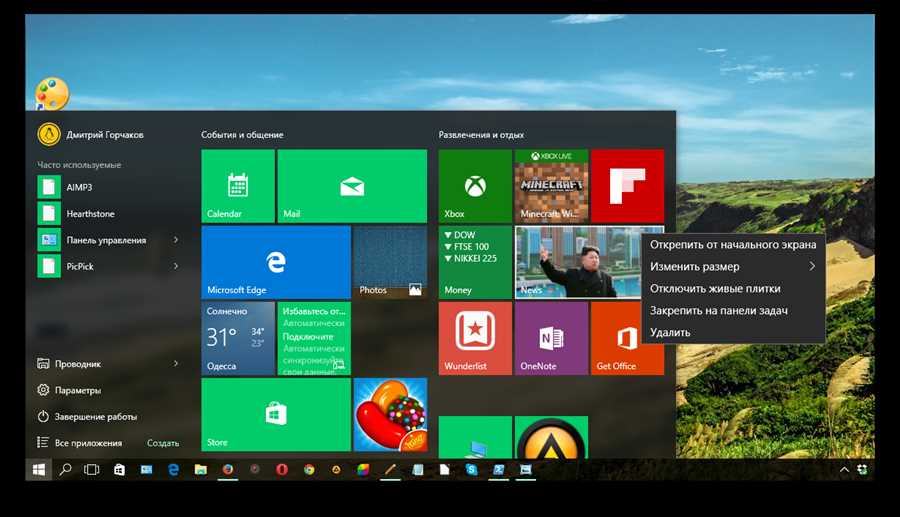Expand PicPick jump list arrow
Image resolution: width=900 pixels, height=517 pixels.
tap(176, 266)
